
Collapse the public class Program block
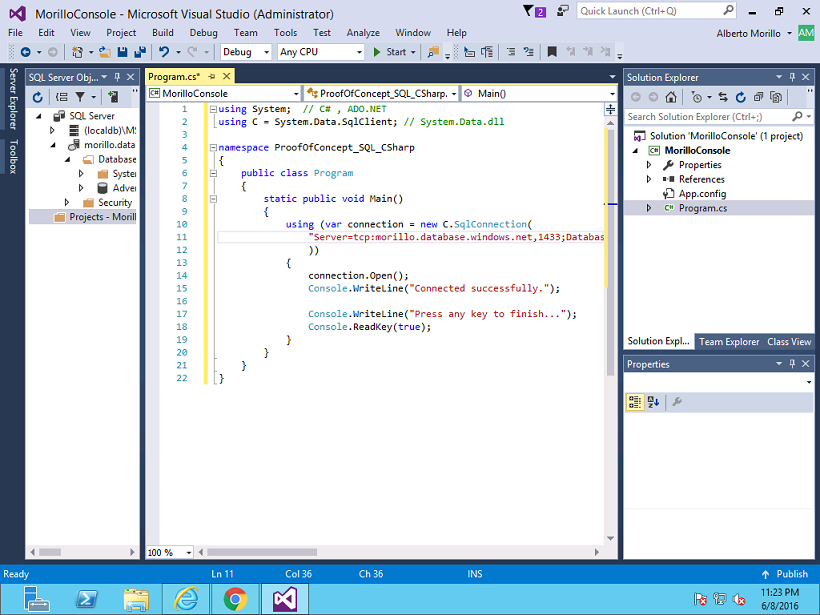(213, 174)
